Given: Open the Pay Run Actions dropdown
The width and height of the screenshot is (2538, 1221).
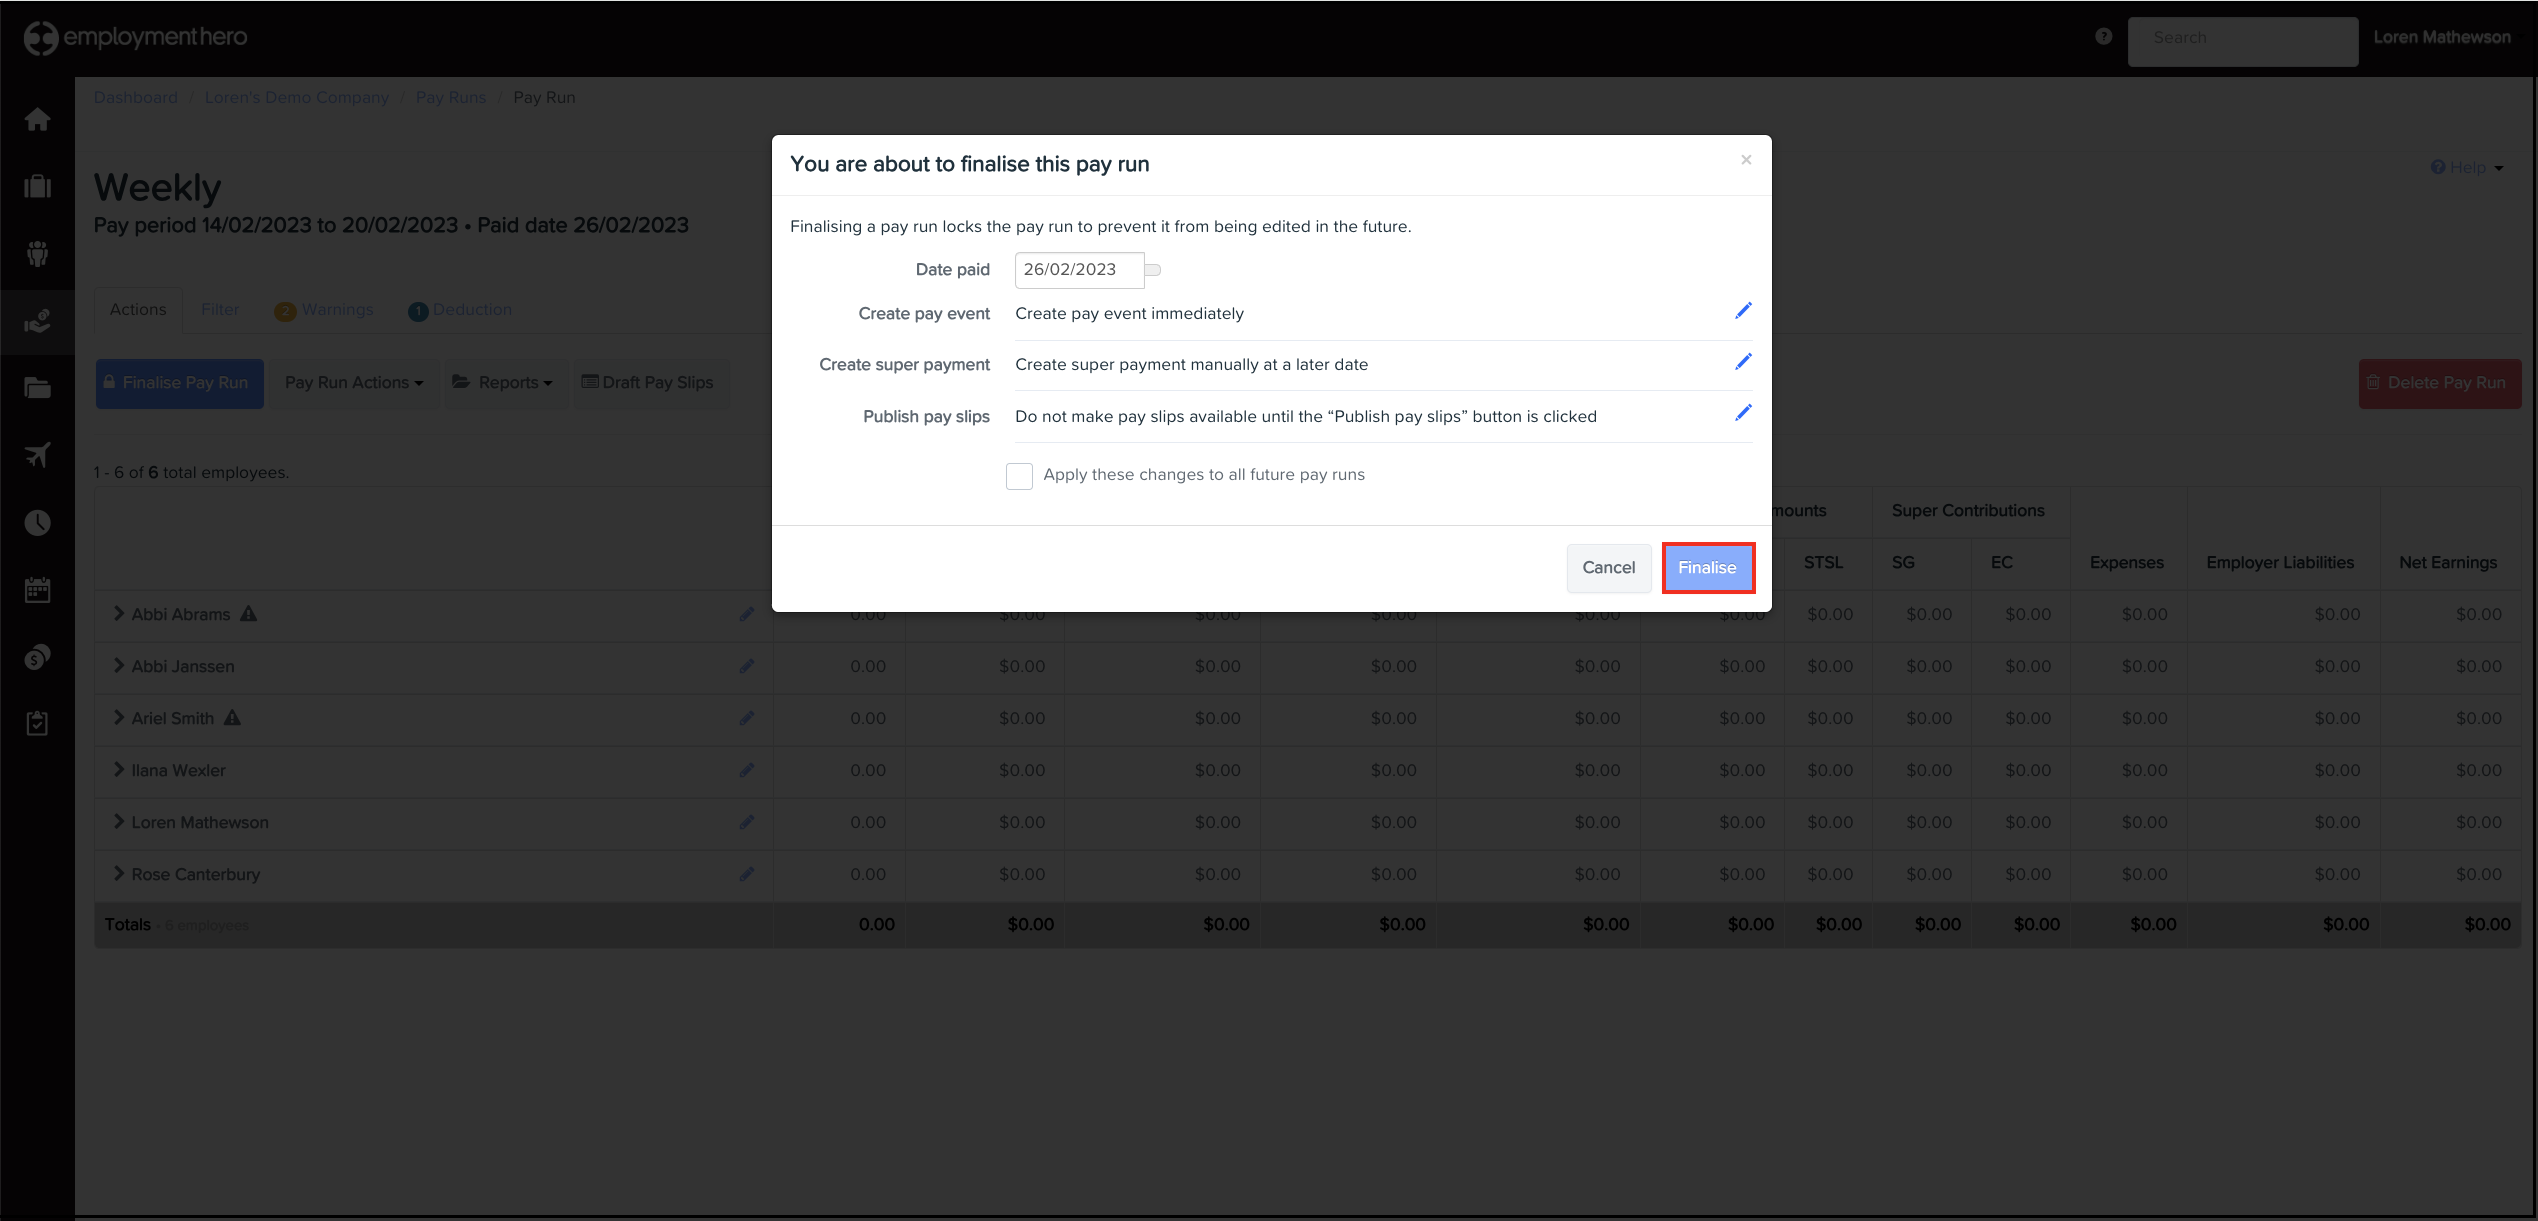Looking at the screenshot, I should pos(354,383).
